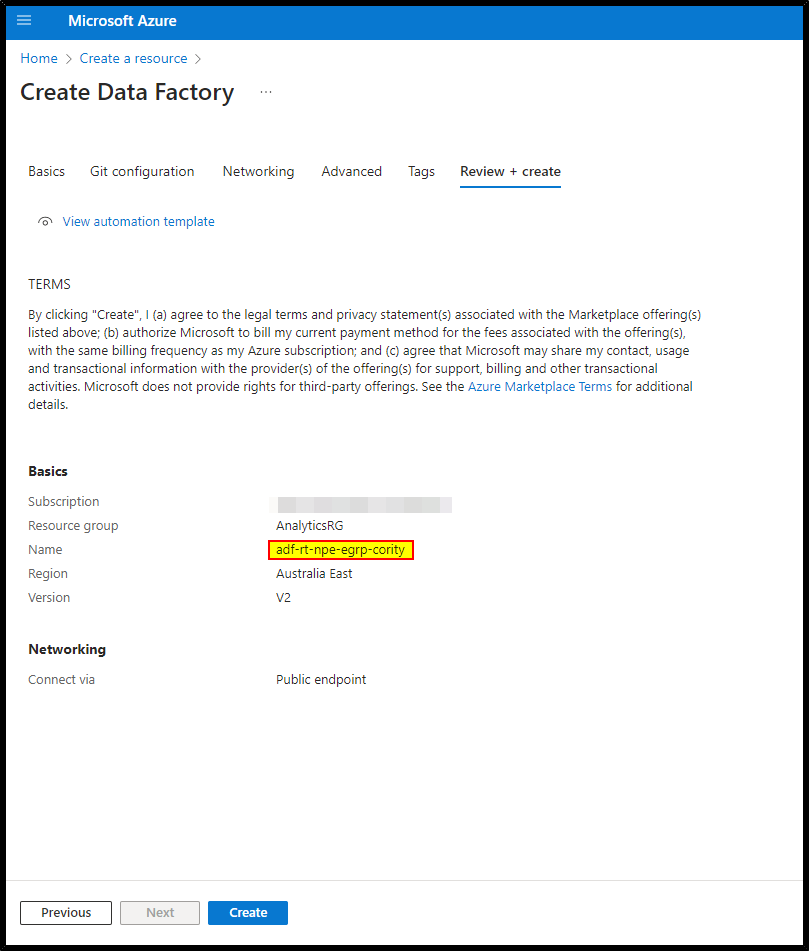Image resolution: width=809 pixels, height=951 pixels.
Task: Click Create to deploy the data factory
Action: pos(248,913)
